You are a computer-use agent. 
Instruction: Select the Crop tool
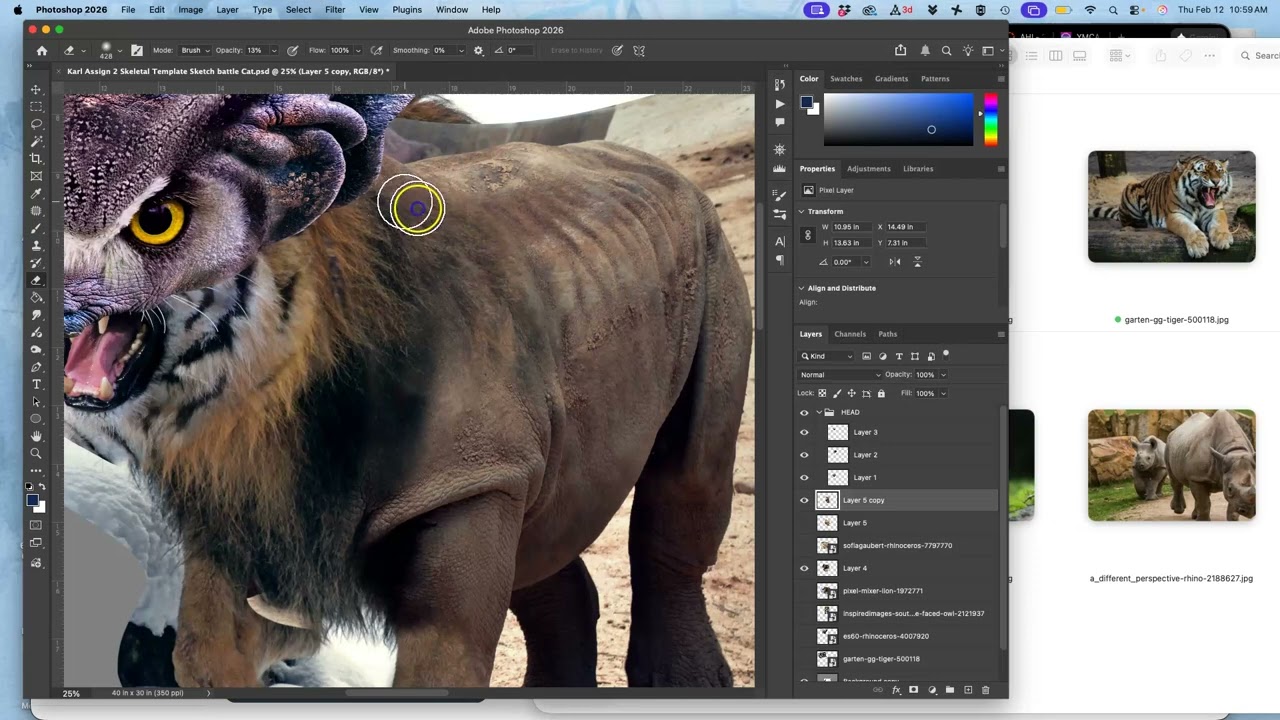pos(36,158)
